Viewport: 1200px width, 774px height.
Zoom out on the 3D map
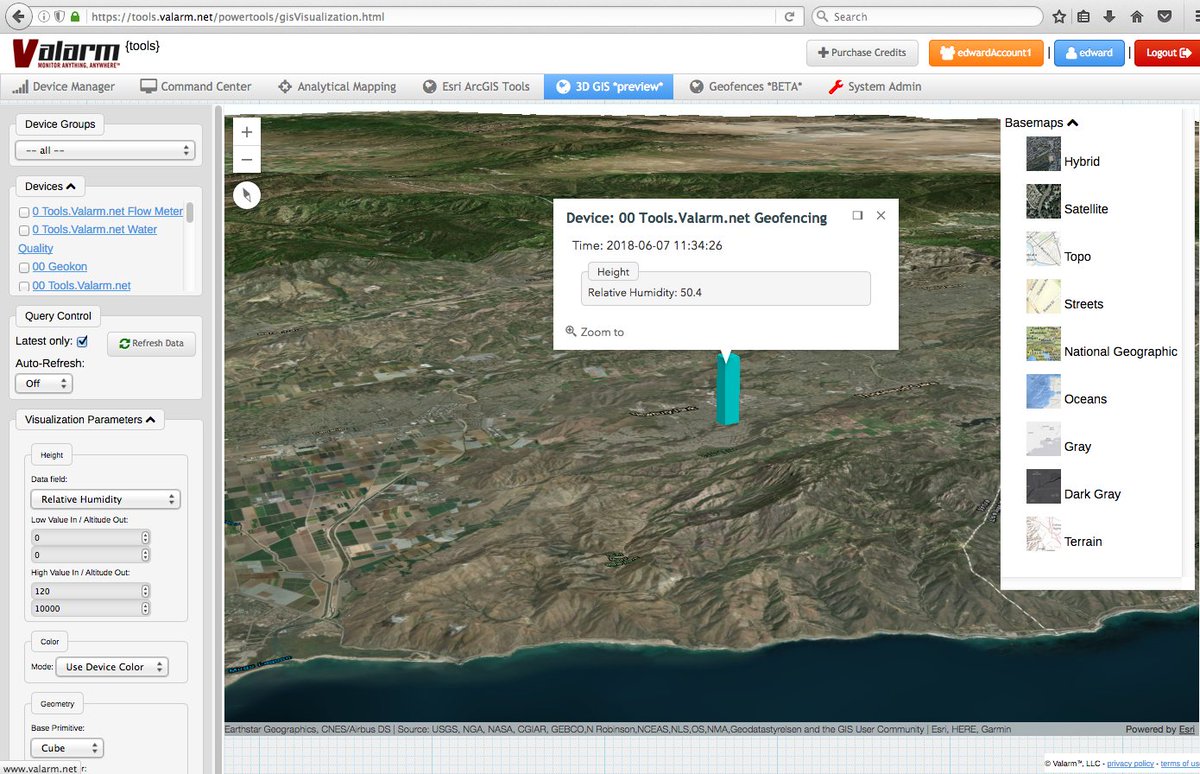click(x=247, y=160)
